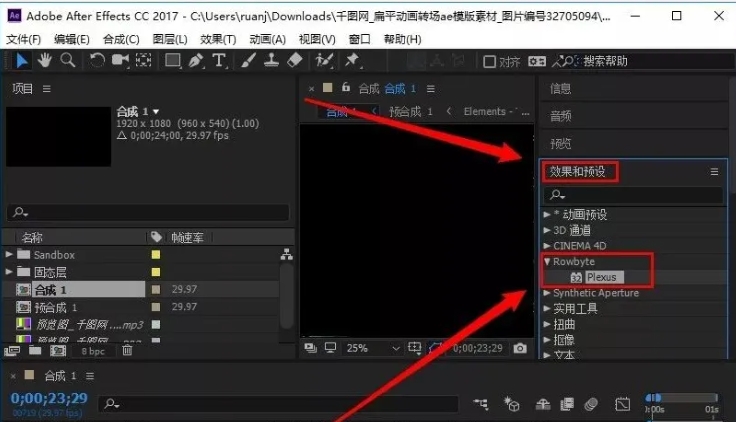Click the snapshot camera icon in viewer
The height and width of the screenshot is (422, 736).
[520, 348]
